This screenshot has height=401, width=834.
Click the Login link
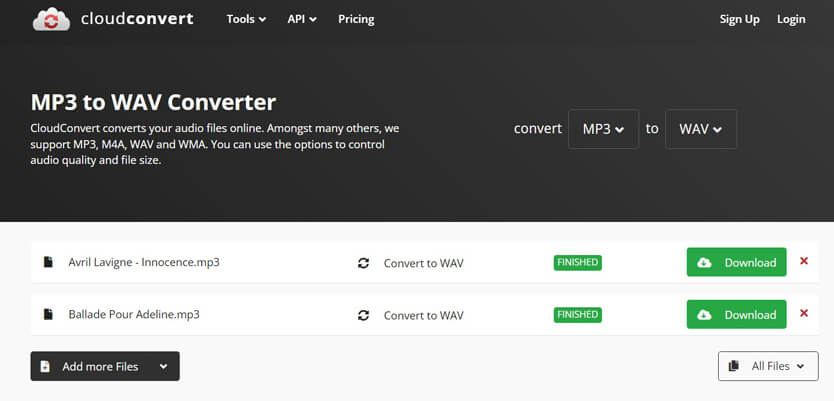coord(791,19)
